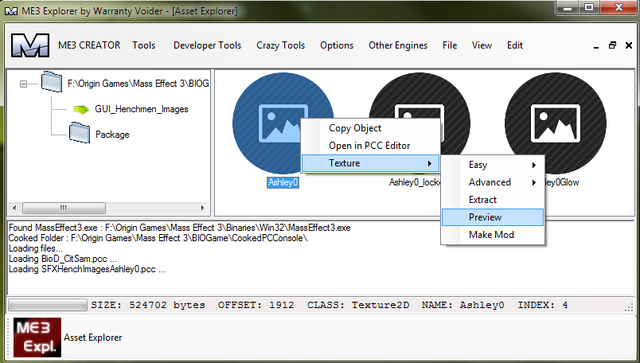Viewport: 640px width, 363px height.
Task: Open the Crazy Tools menu
Action: [x=280, y=45]
